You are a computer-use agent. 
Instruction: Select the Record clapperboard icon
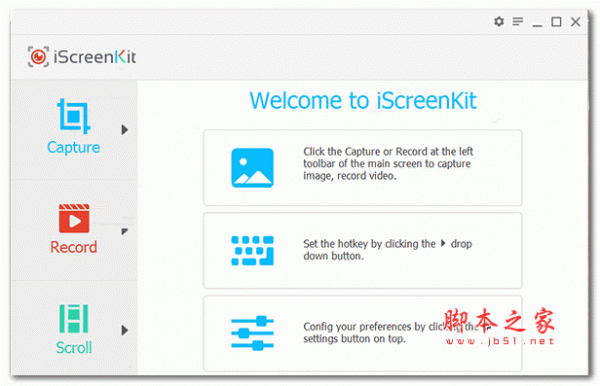coord(74,218)
